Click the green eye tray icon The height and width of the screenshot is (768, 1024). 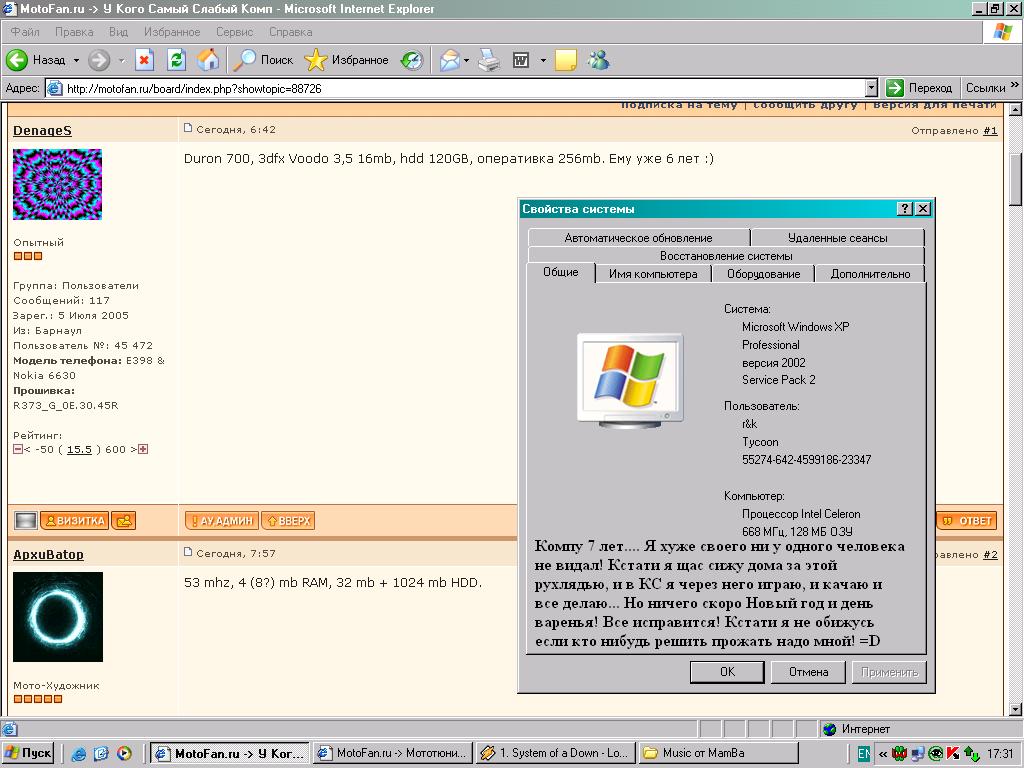click(x=936, y=754)
